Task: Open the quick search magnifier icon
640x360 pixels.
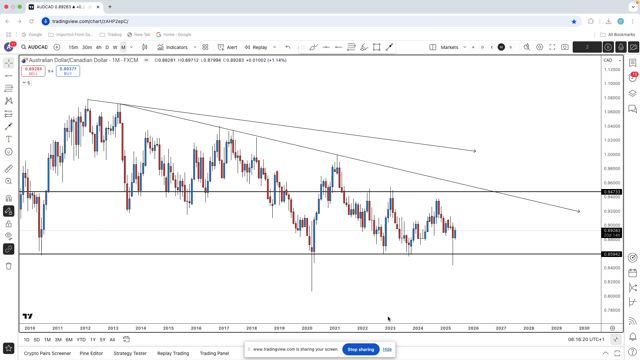Action: pyautogui.click(x=527, y=47)
